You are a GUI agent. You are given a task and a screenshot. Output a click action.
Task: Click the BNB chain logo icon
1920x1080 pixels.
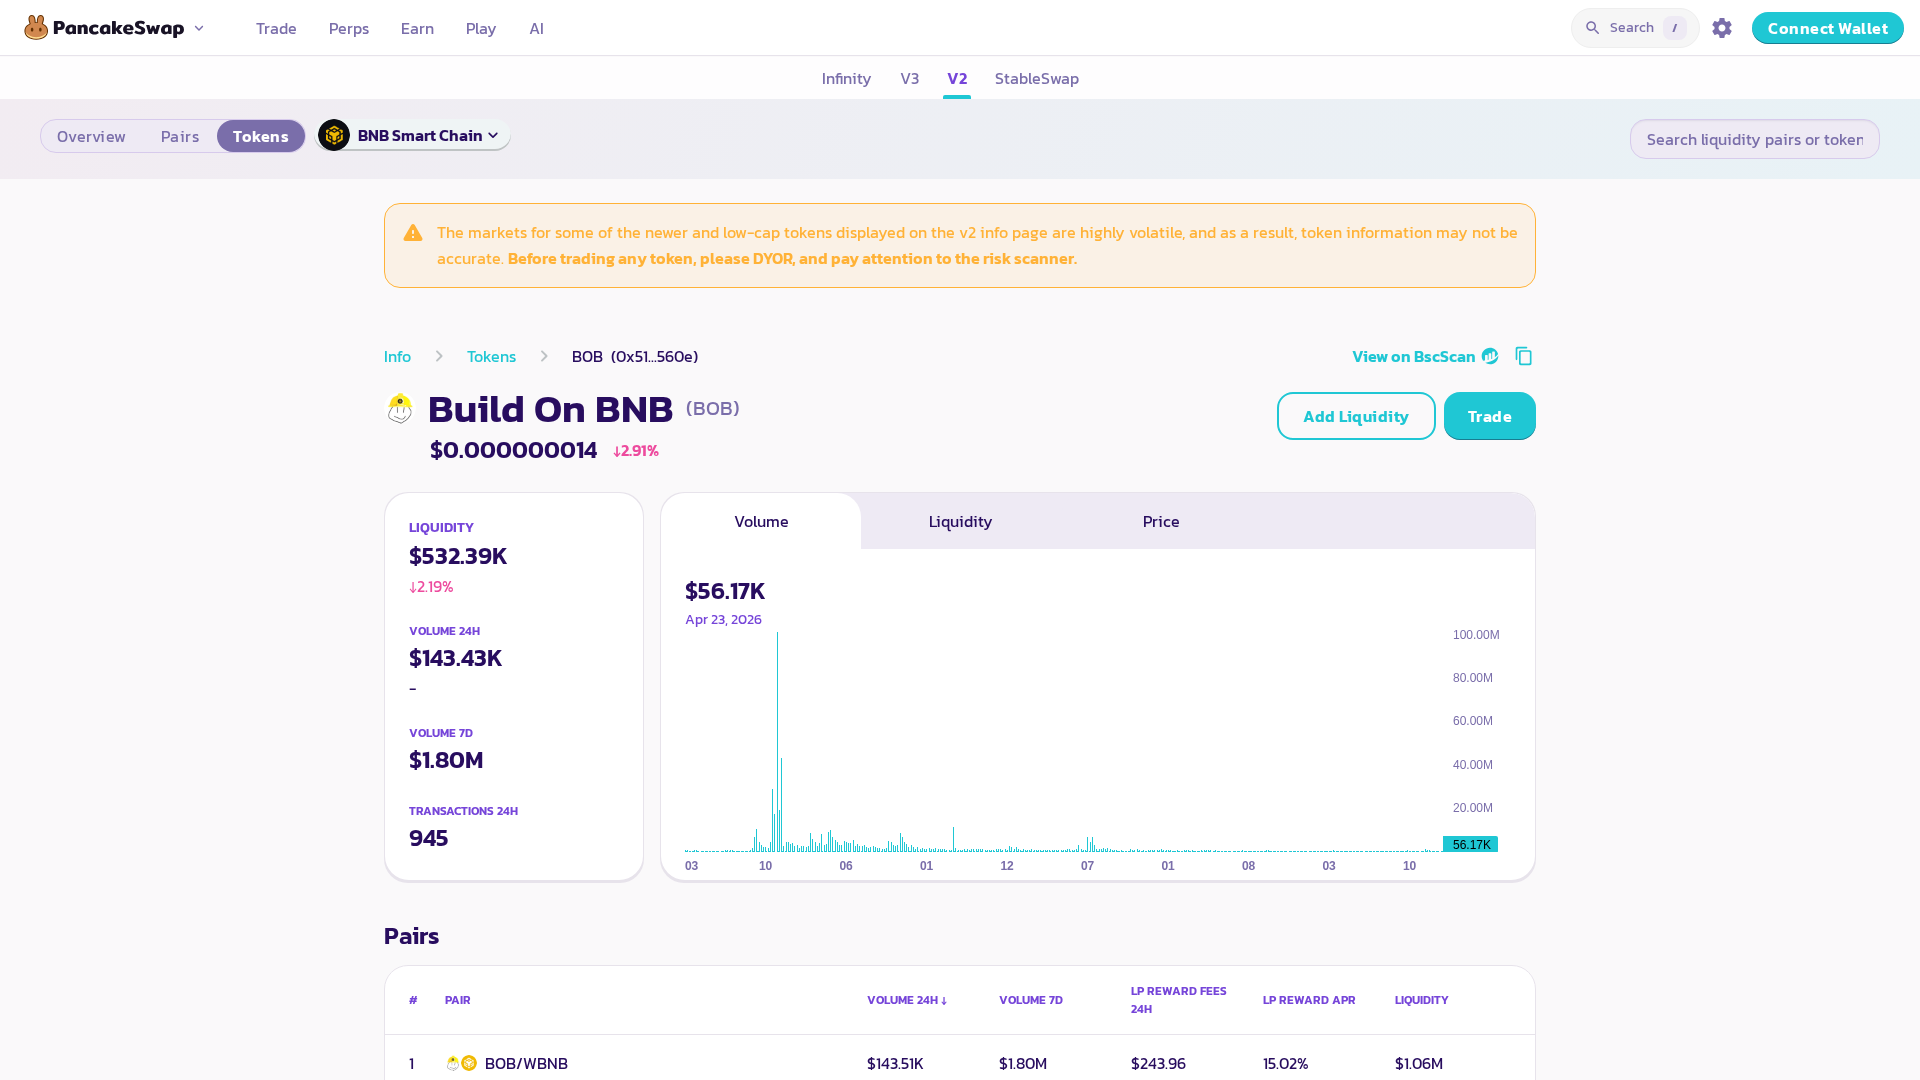click(334, 135)
